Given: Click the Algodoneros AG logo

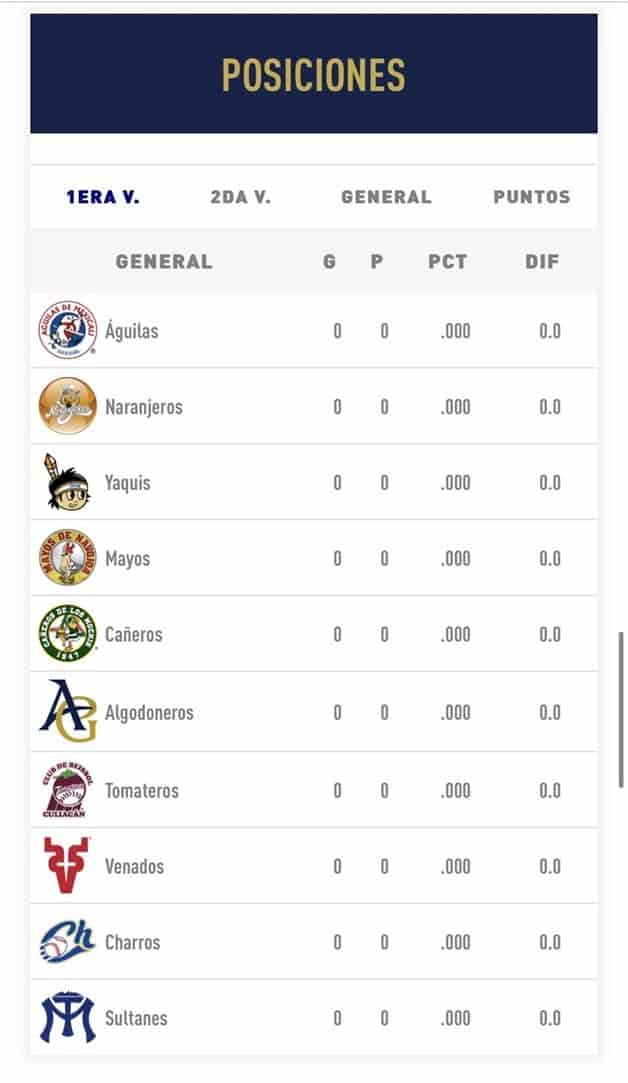Looking at the screenshot, I should click(x=68, y=712).
